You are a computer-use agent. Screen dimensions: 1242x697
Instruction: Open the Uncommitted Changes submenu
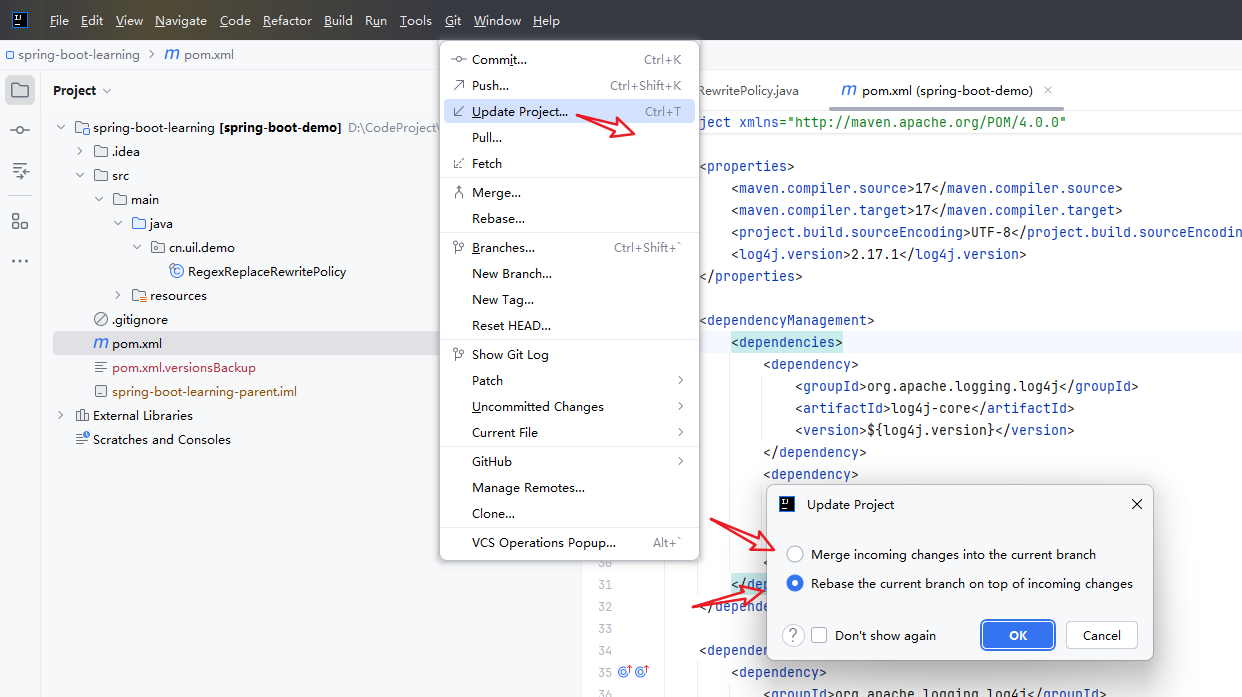coord(569,406)
